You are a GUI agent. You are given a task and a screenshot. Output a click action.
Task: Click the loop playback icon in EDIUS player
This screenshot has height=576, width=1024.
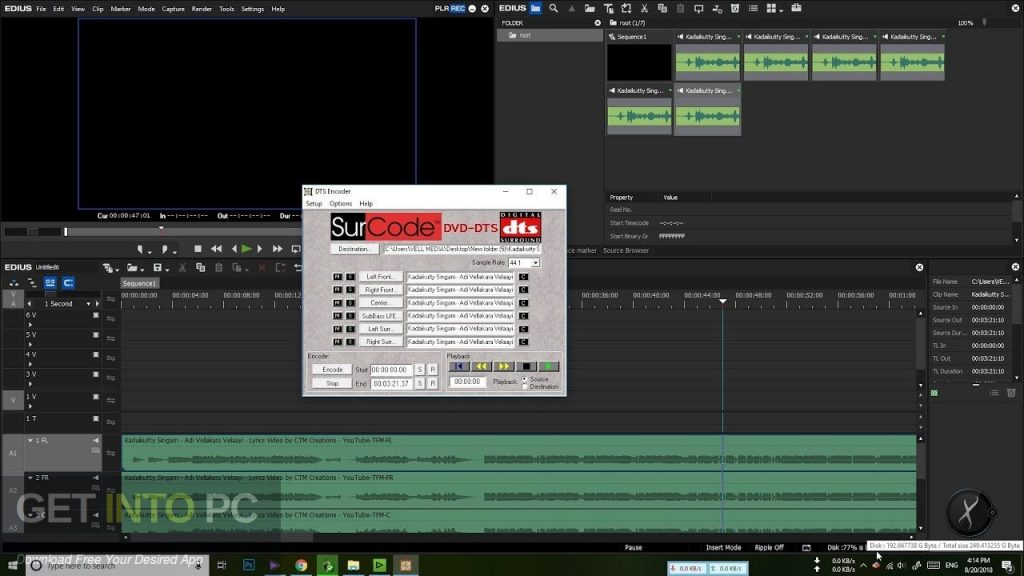(296, 249)
